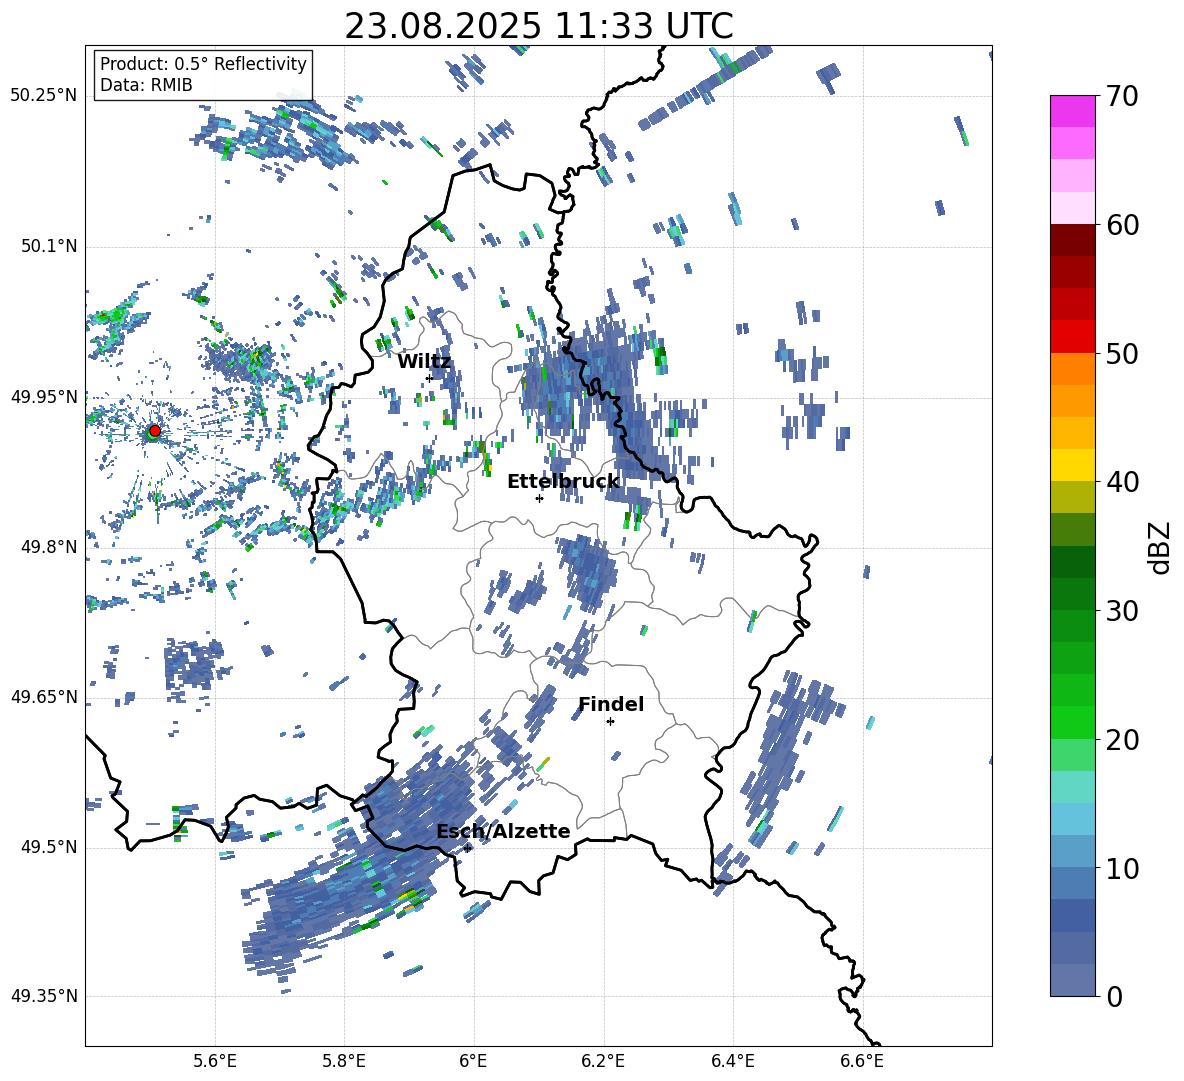Click the turquoise swatch below 20 dBZ

click(1073, 787)
